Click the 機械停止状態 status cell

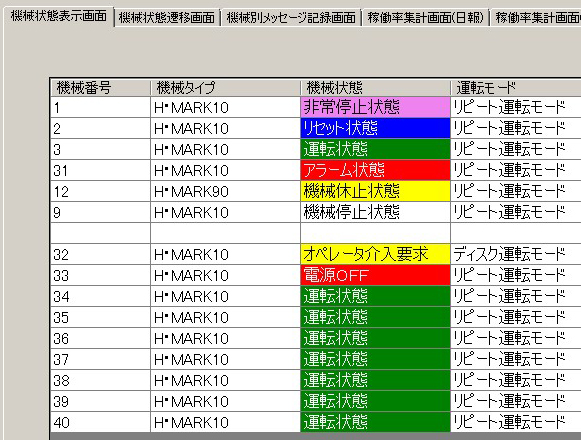click(x=375, y=212)
